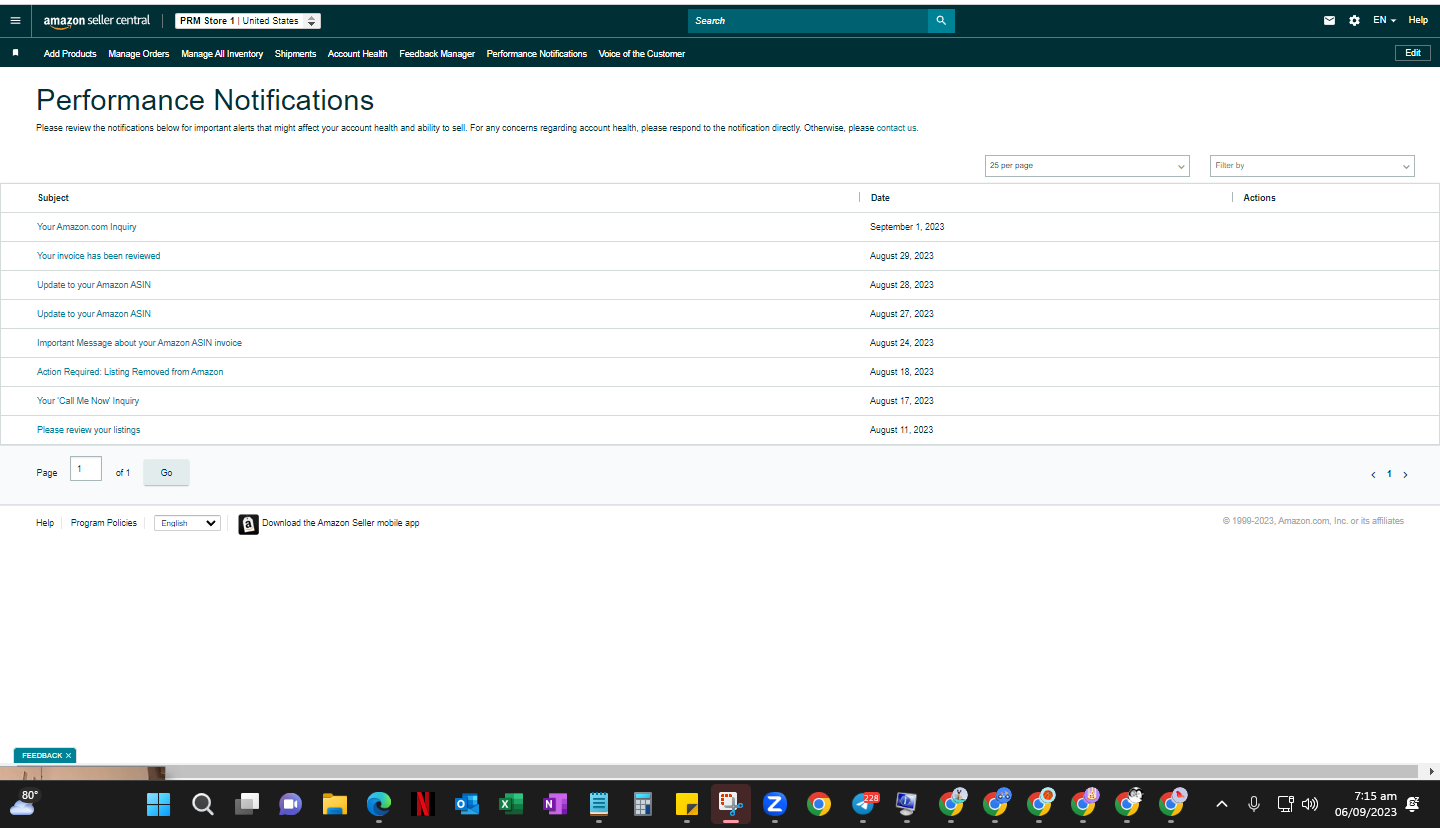Open OneNote from the taskbar
Viewport: 1440px width, 828px height.
555,804
